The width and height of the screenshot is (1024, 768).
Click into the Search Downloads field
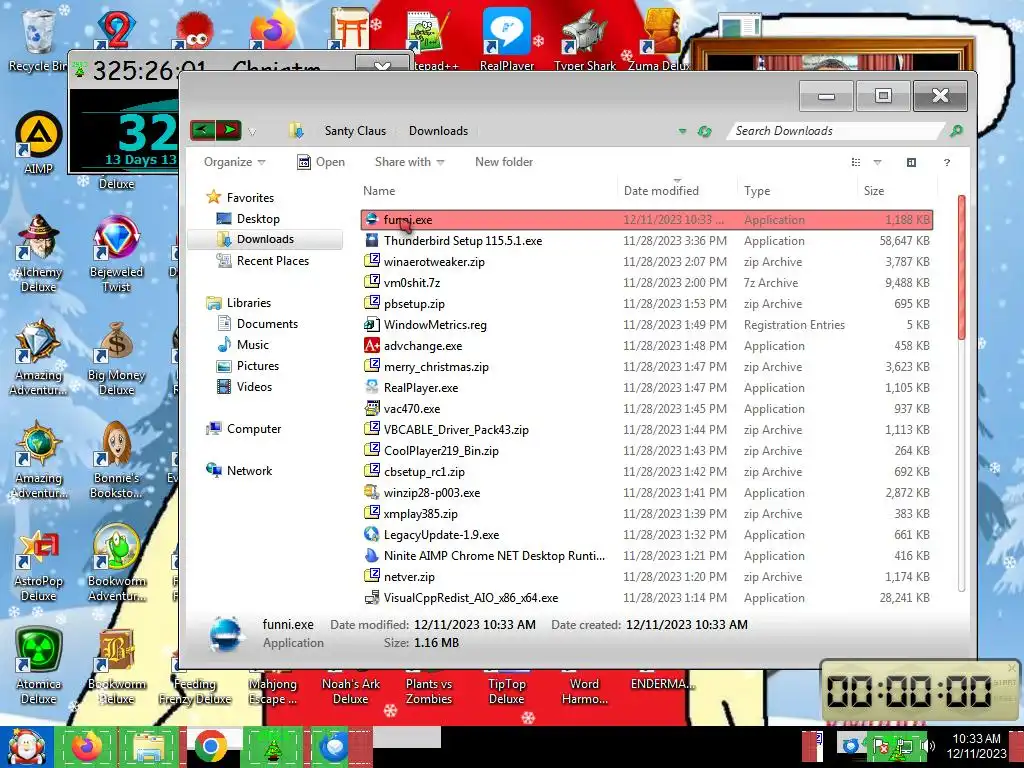click(x=836, y=131)
